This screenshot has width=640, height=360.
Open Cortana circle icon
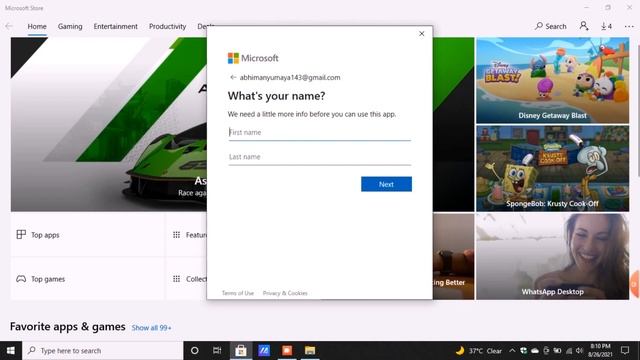pyautogui.click(x=195, y=351)
